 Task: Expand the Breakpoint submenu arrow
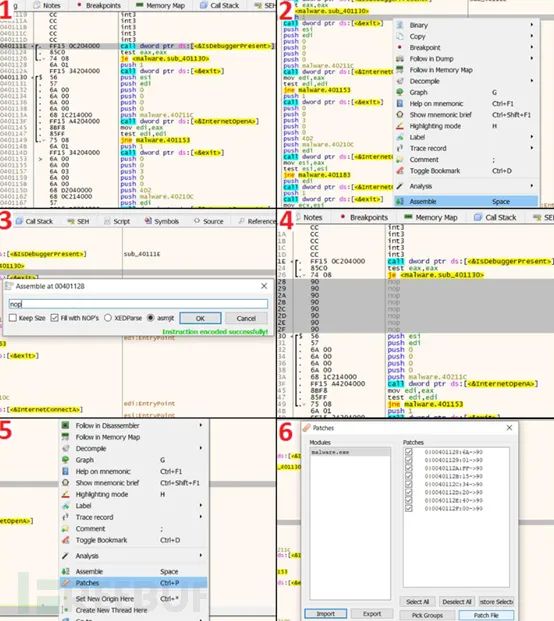point(532,48)
